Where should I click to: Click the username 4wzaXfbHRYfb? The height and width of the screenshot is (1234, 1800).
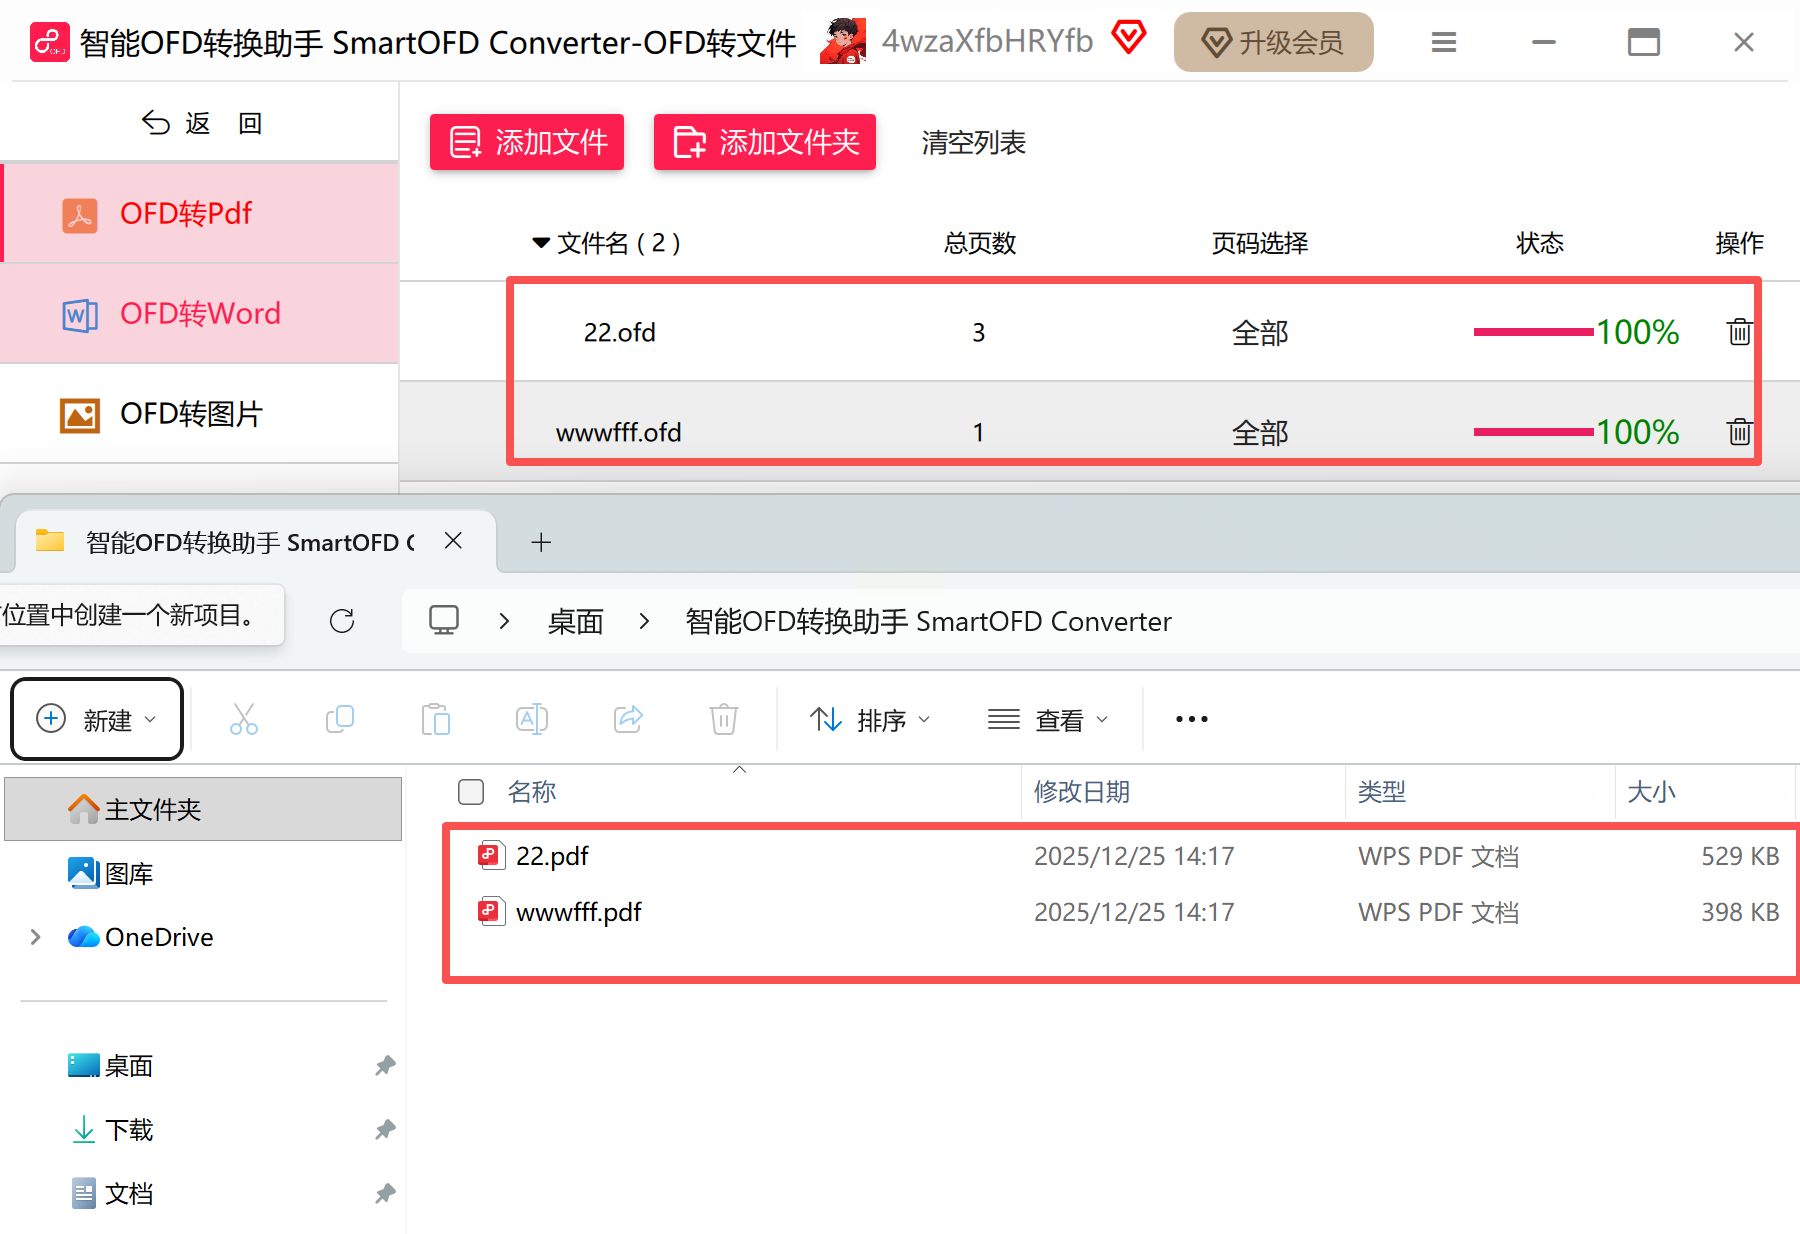(x=988, y=41)
